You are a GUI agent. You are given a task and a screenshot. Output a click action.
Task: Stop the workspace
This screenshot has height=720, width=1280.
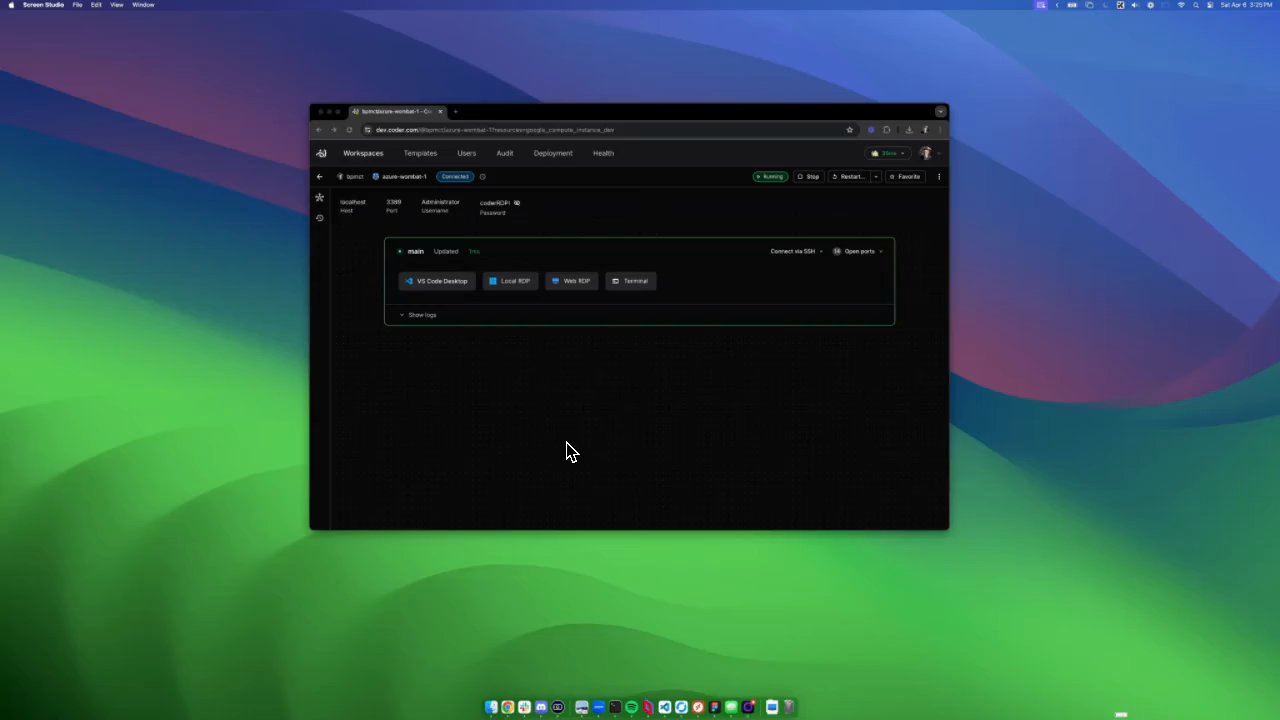click(x=808, y=177)
